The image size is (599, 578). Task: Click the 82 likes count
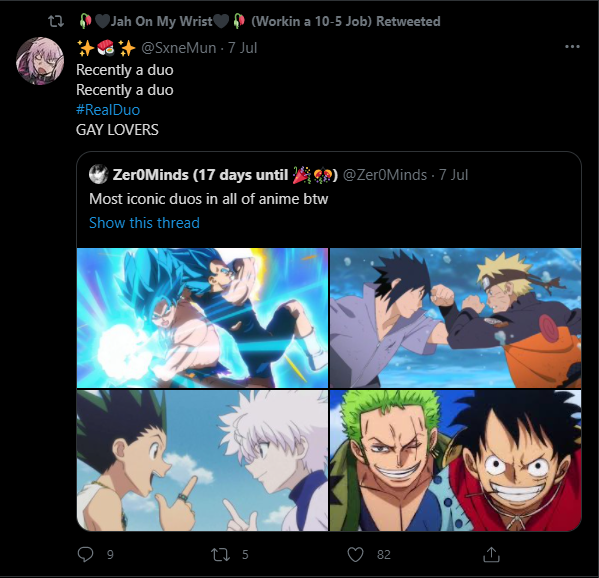384,555
